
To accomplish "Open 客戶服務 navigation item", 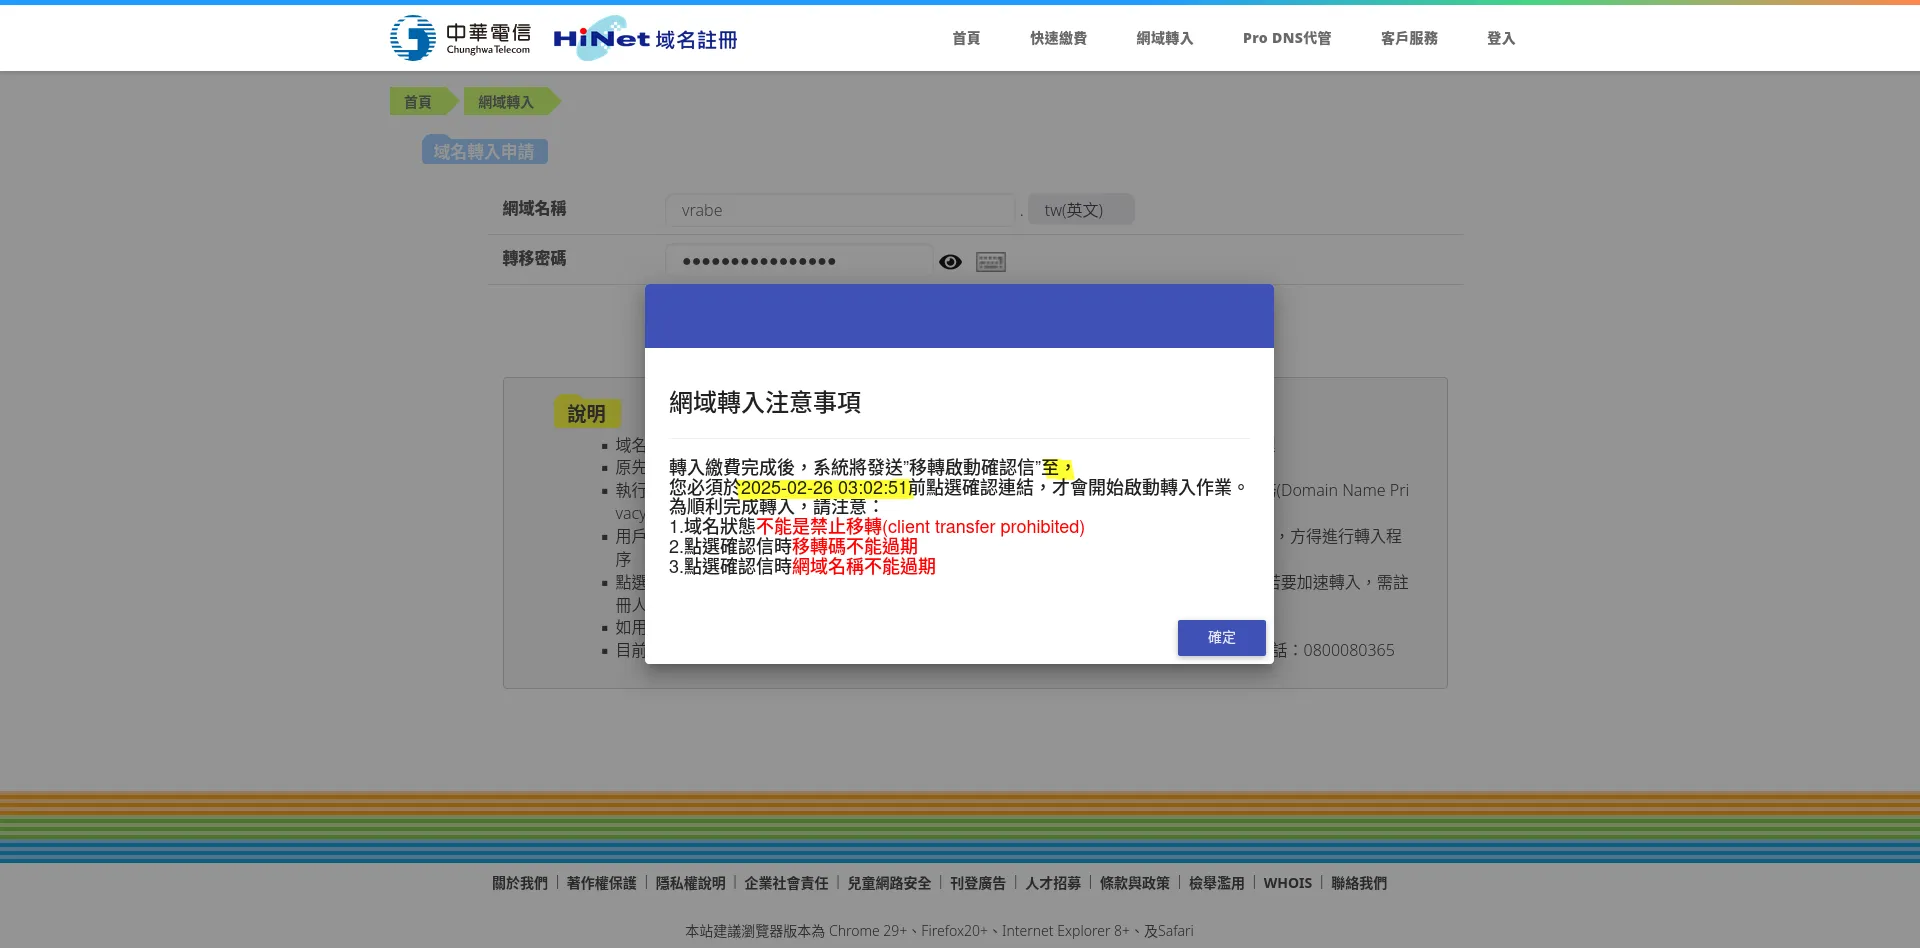I will [x=1409, y=38].
